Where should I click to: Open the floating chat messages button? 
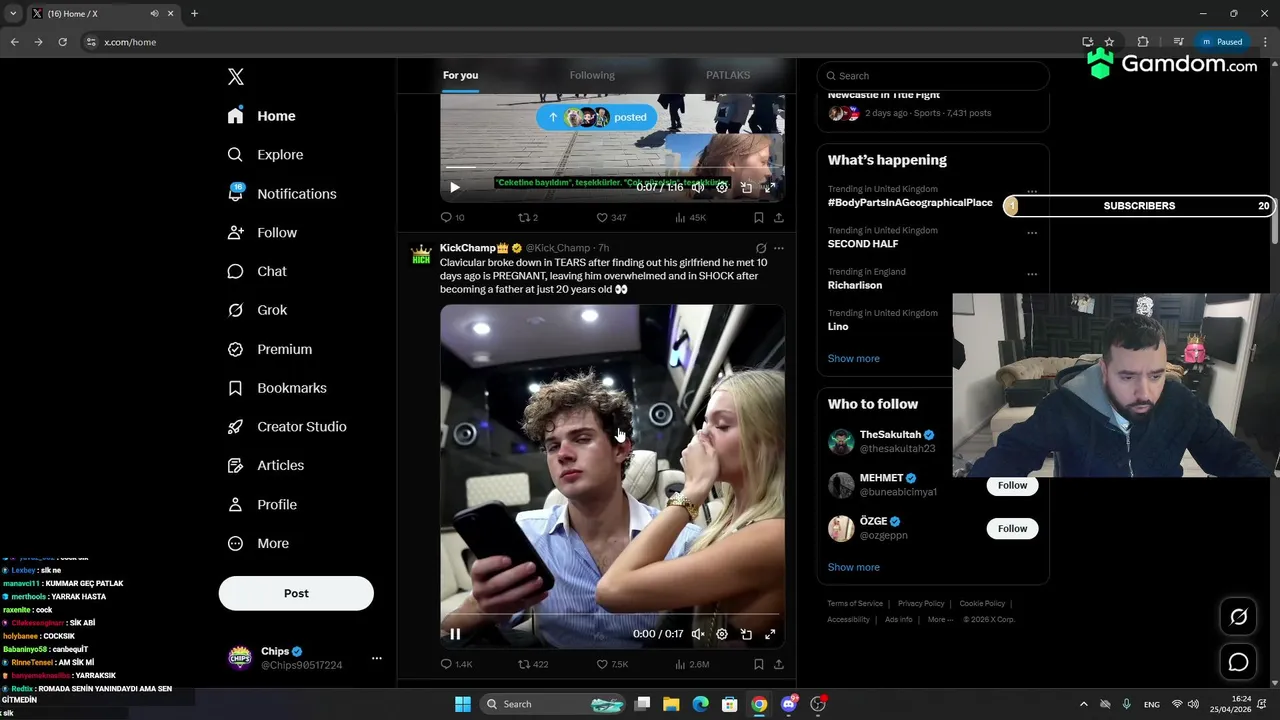tap(1238, 662)
